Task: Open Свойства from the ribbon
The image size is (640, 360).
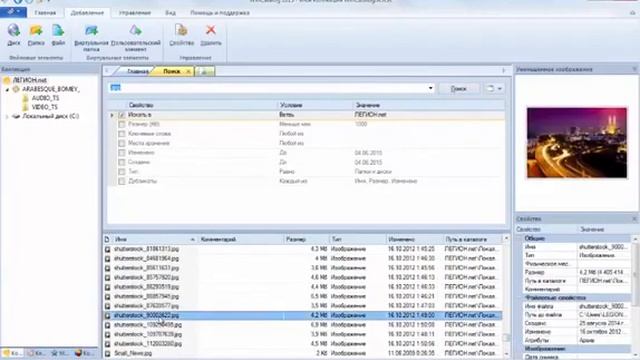Action: (x=181, y=31)
